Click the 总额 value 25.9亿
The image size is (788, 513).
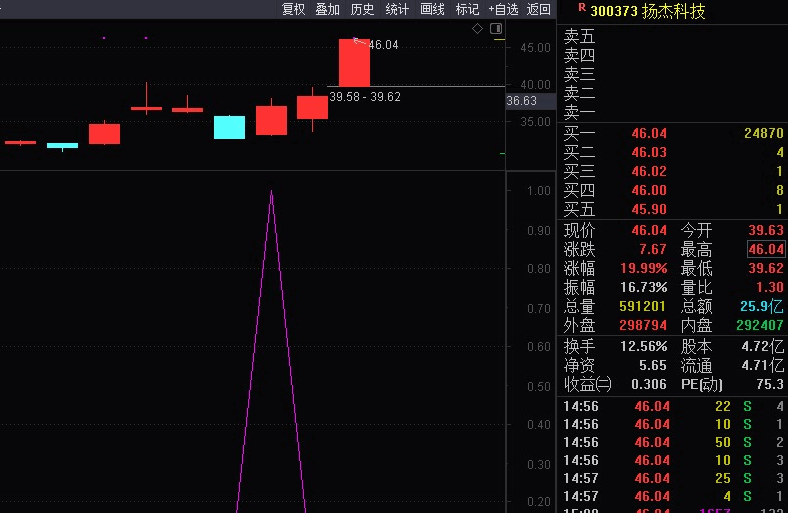tap(762, 306)
